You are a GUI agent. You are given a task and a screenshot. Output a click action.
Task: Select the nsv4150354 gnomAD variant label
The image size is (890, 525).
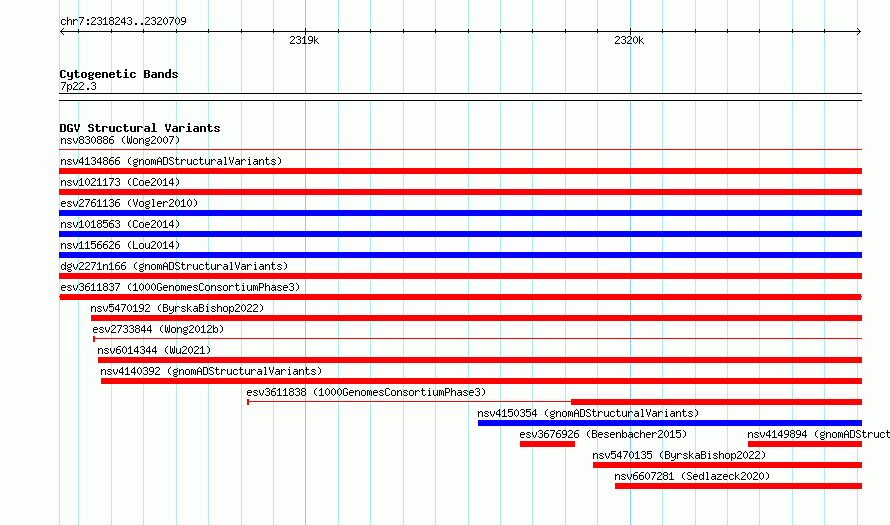click(588, 413)
